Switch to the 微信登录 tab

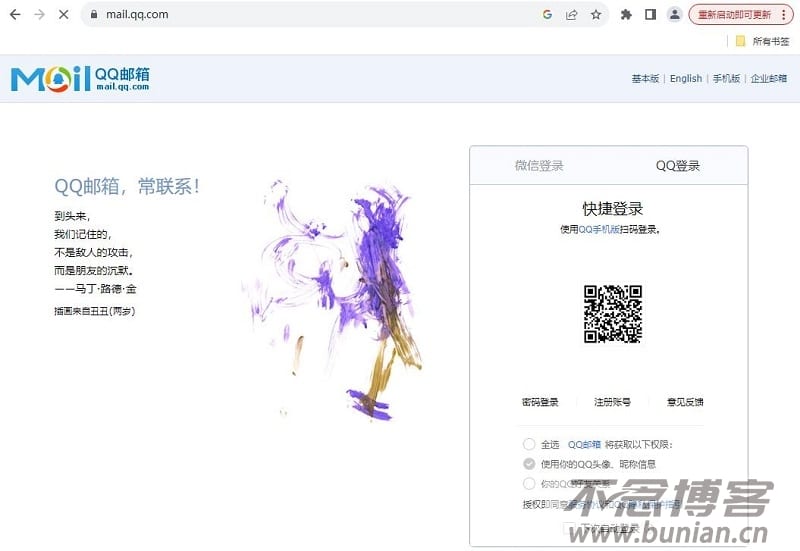click(539, 166)
